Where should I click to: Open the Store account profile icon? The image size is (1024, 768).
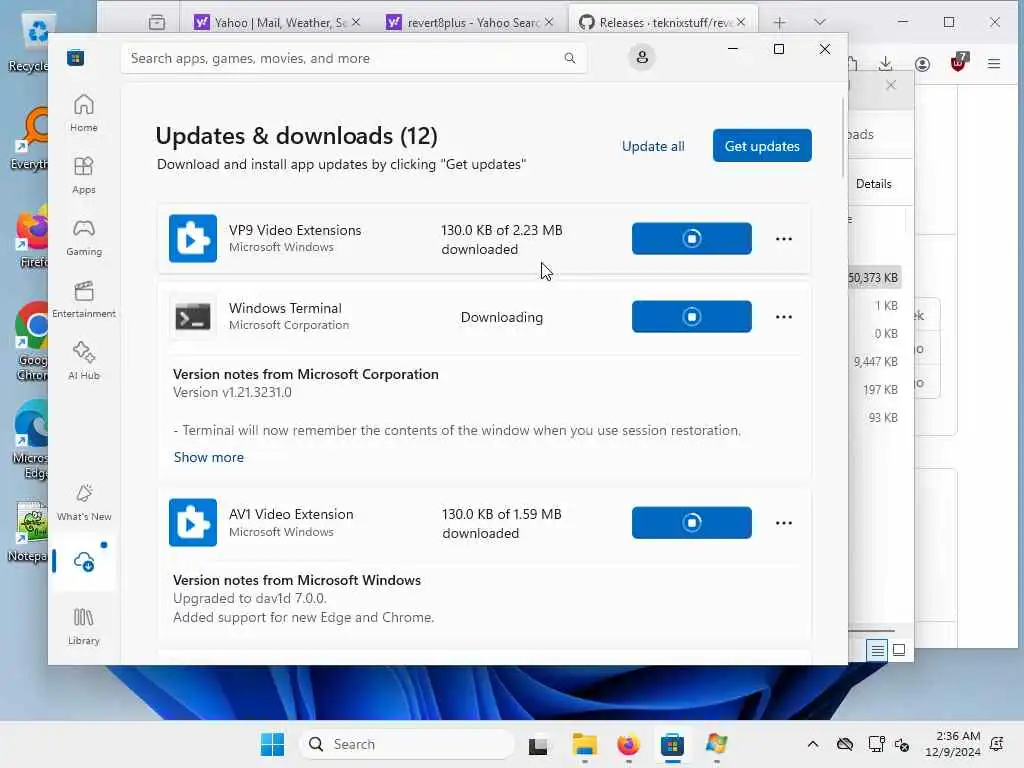coord(642,57)
